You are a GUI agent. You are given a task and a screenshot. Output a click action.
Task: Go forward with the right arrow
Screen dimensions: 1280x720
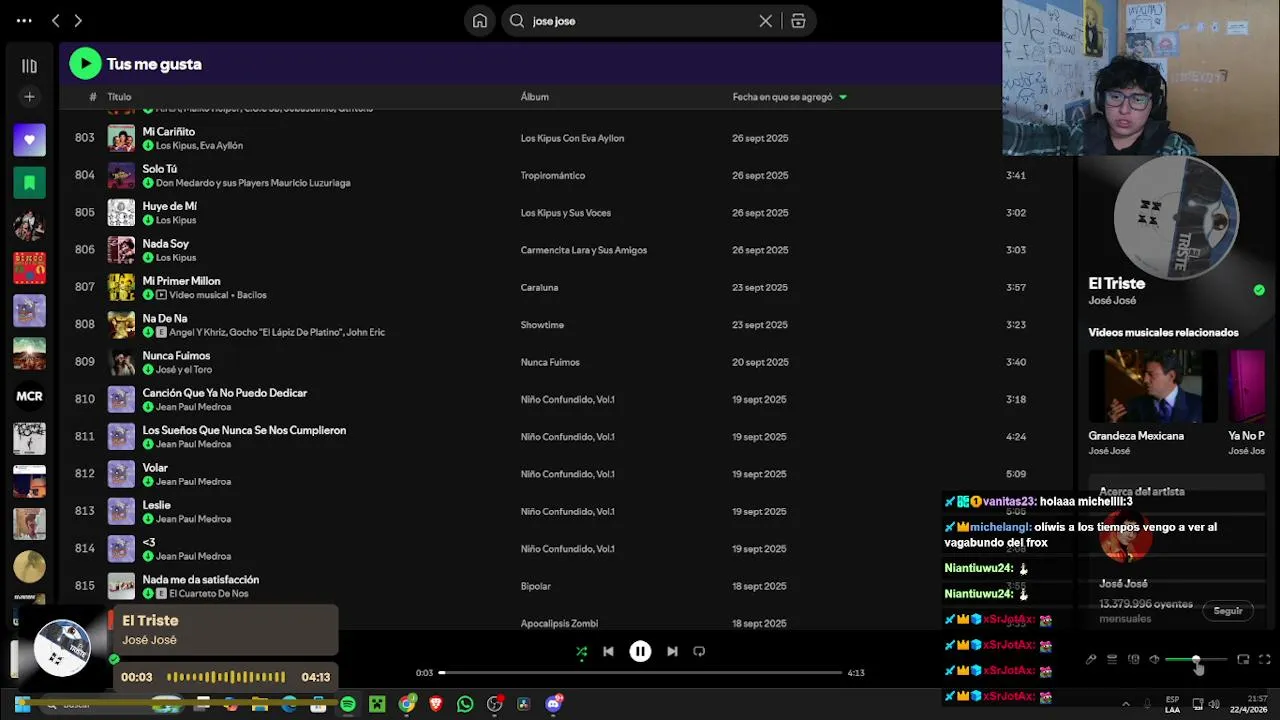pos(78,20)
